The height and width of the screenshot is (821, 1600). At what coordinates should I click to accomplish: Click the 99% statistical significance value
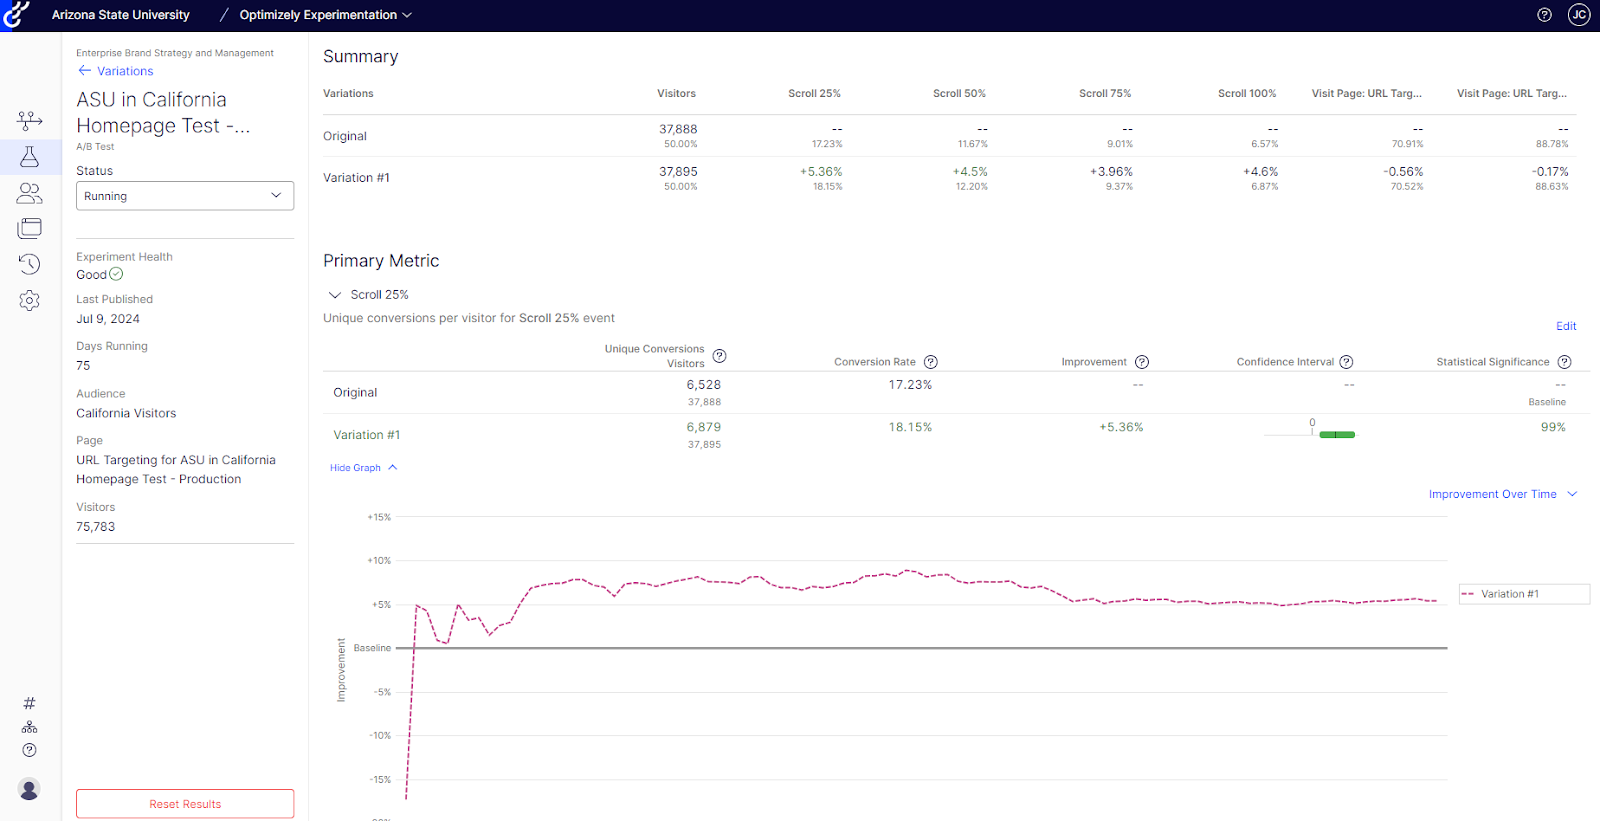click(1553, 427)
